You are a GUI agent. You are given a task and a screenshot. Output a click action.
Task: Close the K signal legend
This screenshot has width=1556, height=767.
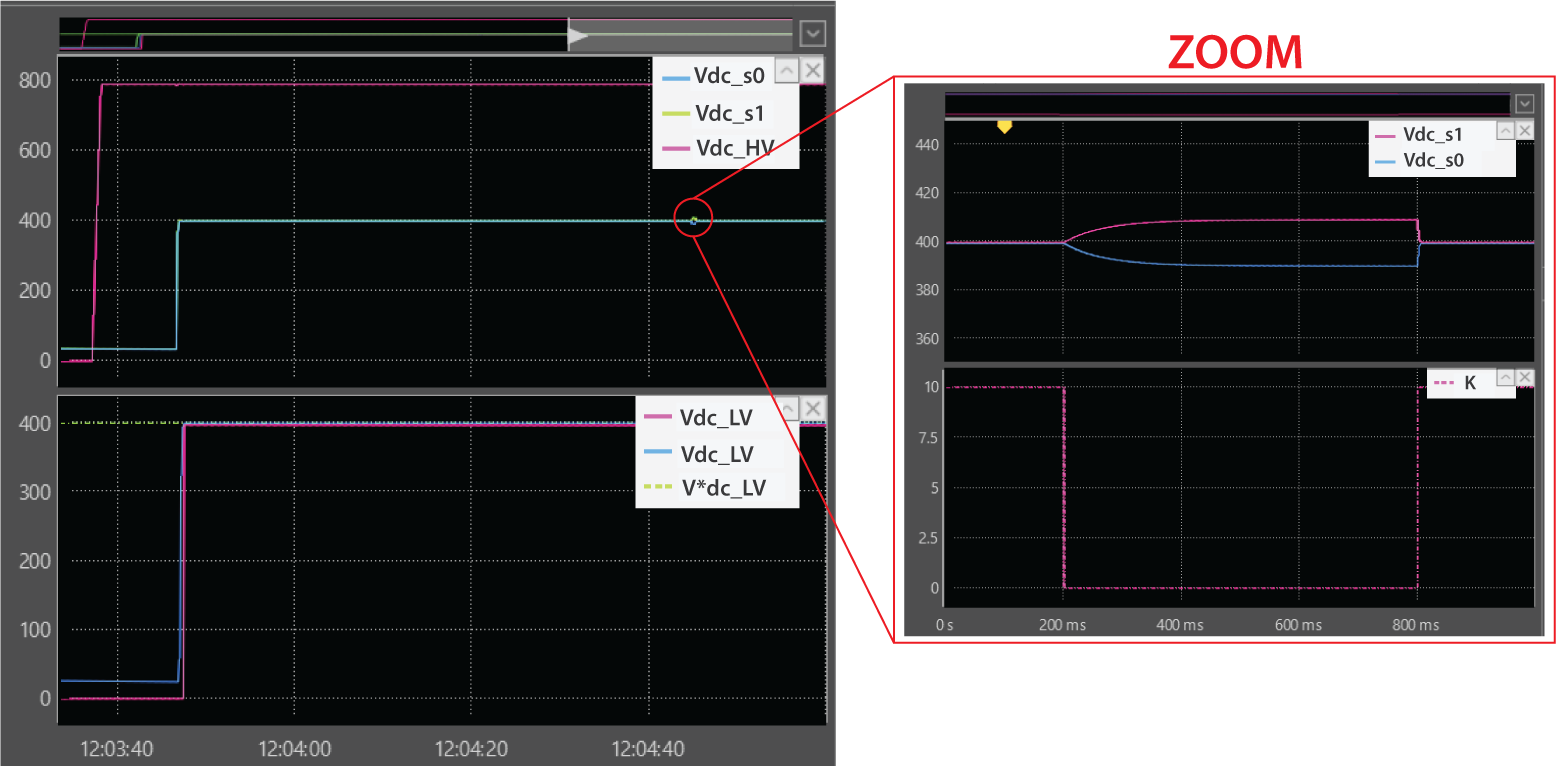click(x=1524, y=376)
